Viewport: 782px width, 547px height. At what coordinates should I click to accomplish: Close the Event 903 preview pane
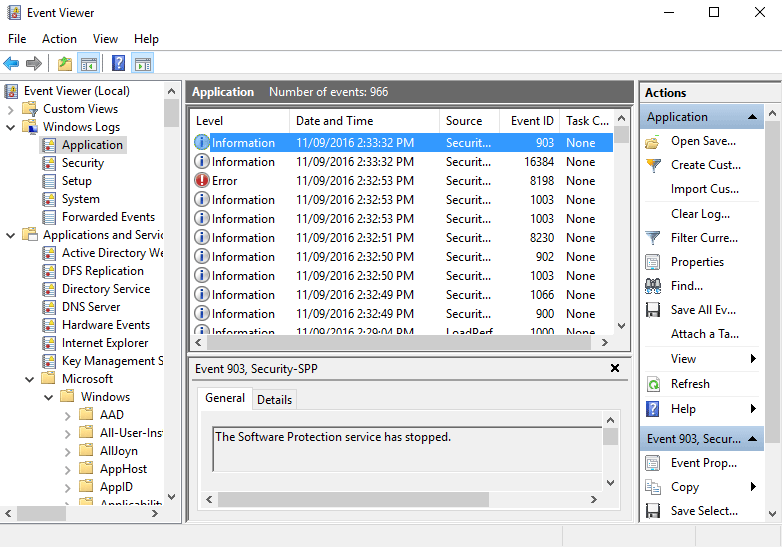click(615, 368)
